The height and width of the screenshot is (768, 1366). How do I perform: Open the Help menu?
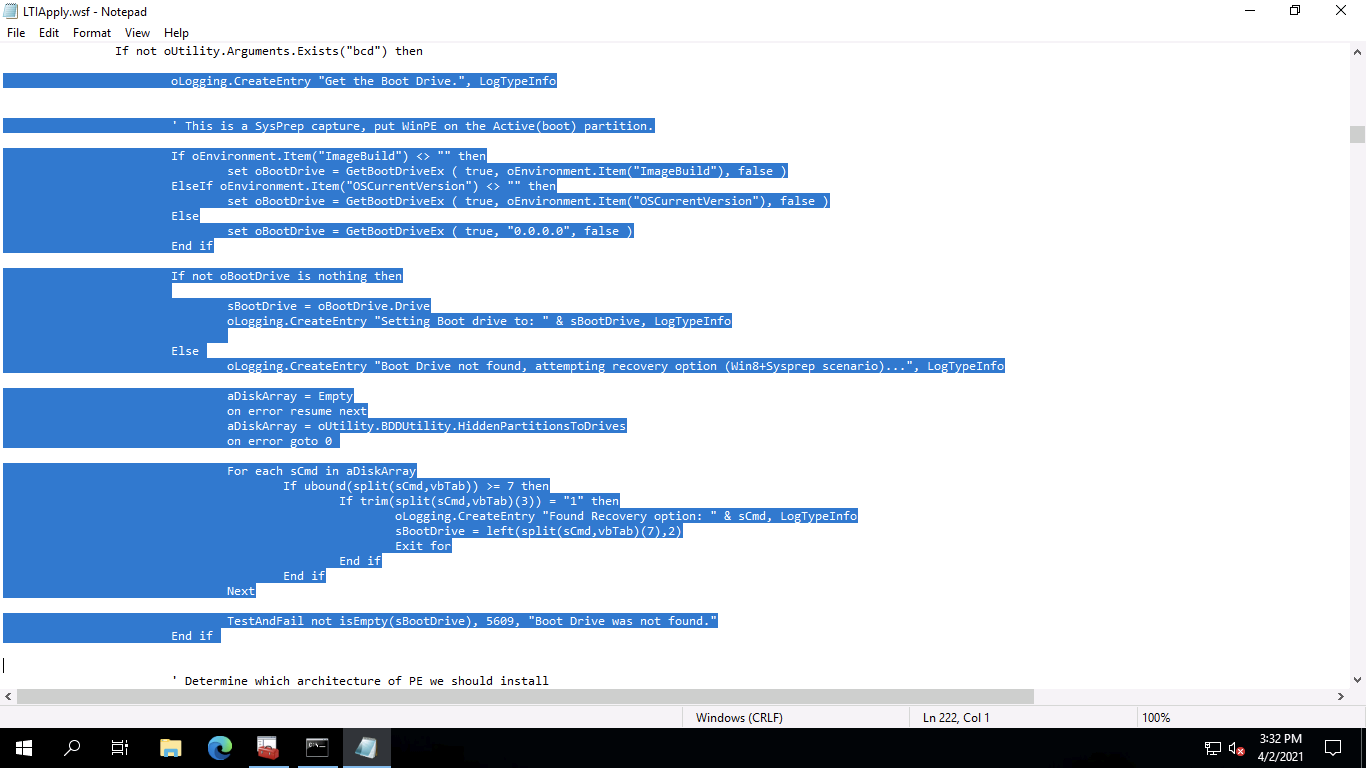[176, 32]
